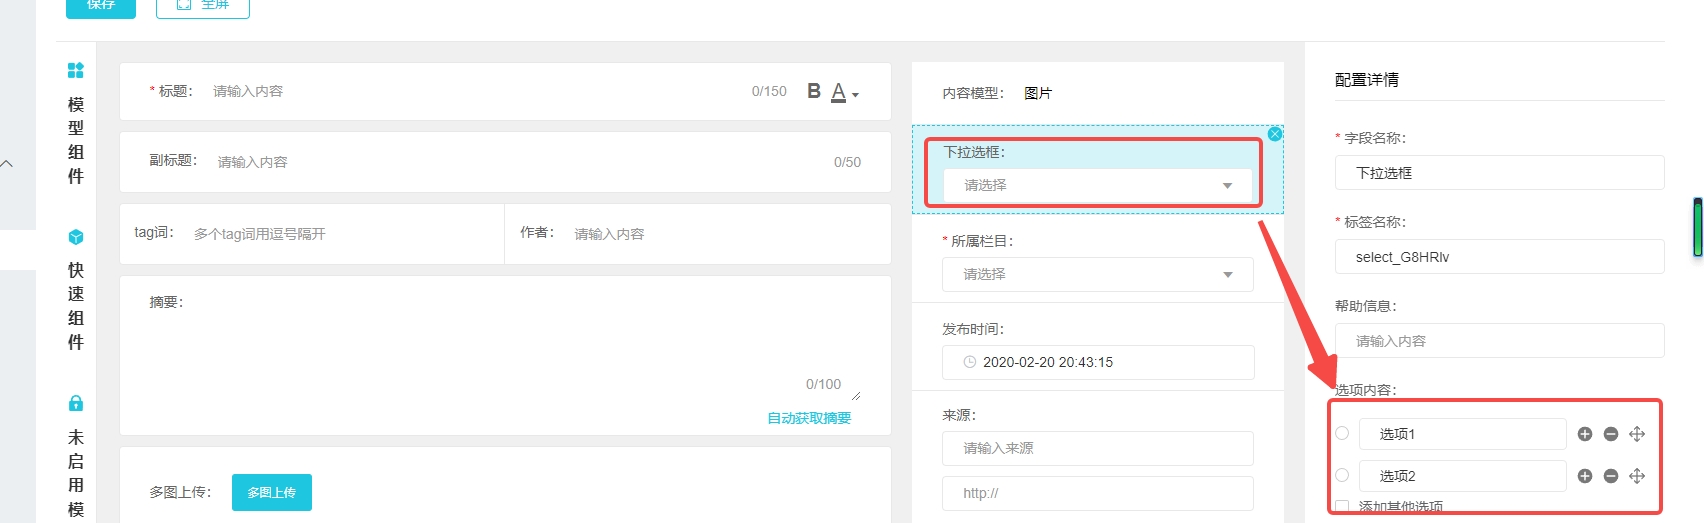1704x523 pixels.
Task: Click the 快速组件 sidebar label
Action: point(76,306)
